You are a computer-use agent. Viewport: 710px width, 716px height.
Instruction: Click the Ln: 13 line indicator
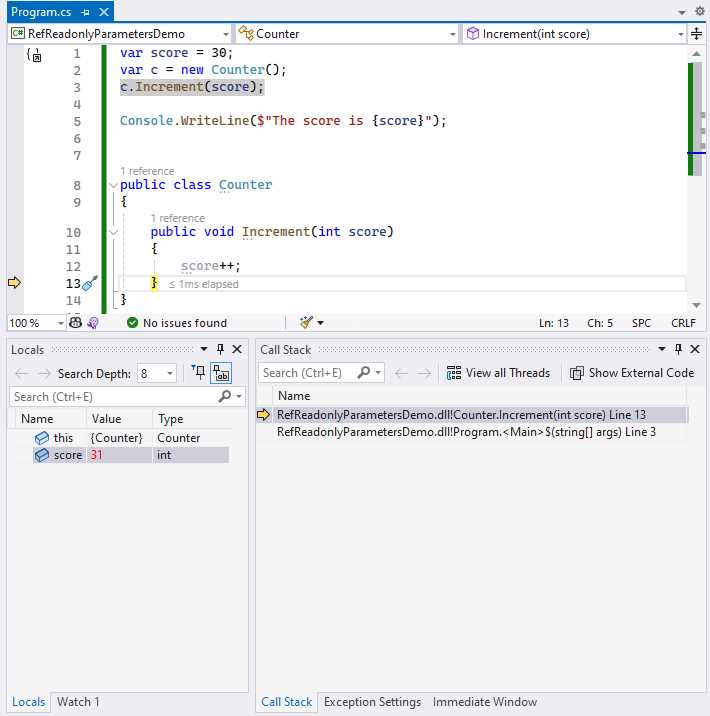pos(553,323)
